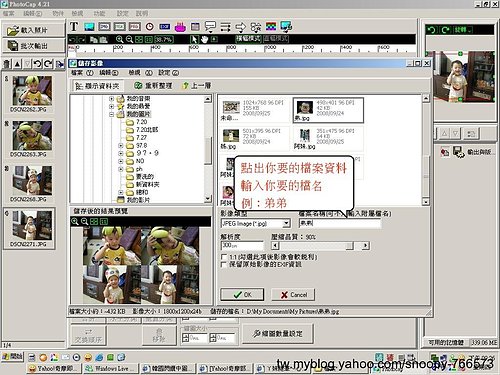Select the text T tool icon
Screen dimensions: 500x375
click(74, 26)
